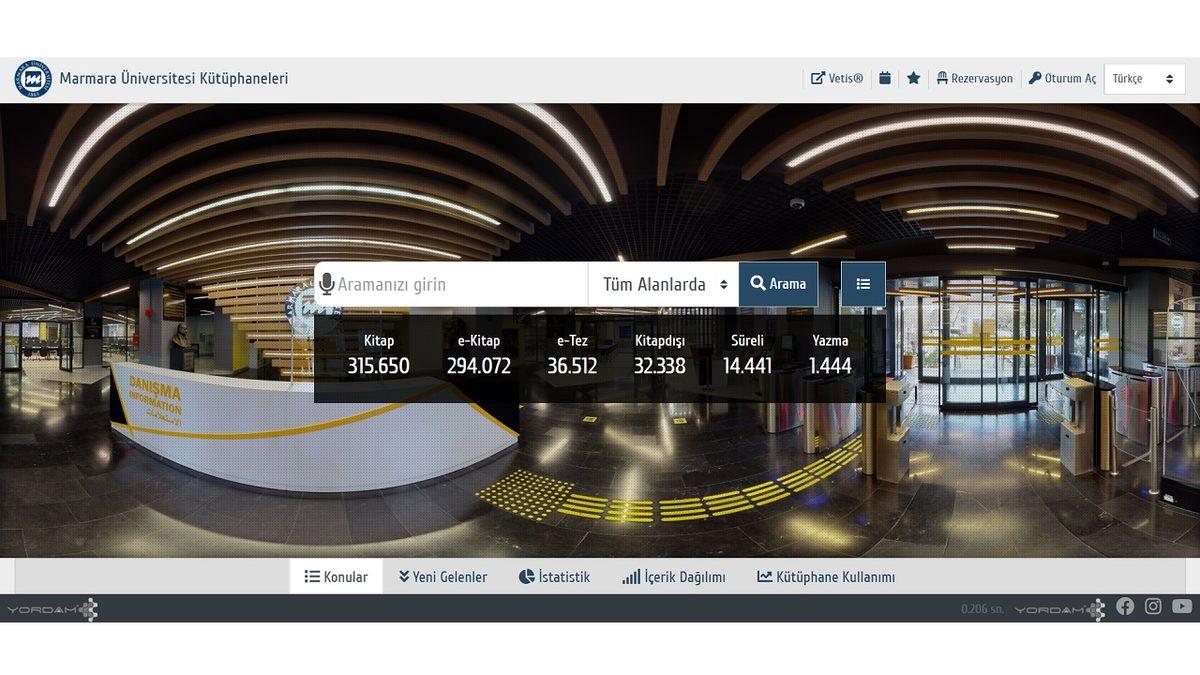Select the Konular tab
1200x675 pixels.
pos(336,577)
